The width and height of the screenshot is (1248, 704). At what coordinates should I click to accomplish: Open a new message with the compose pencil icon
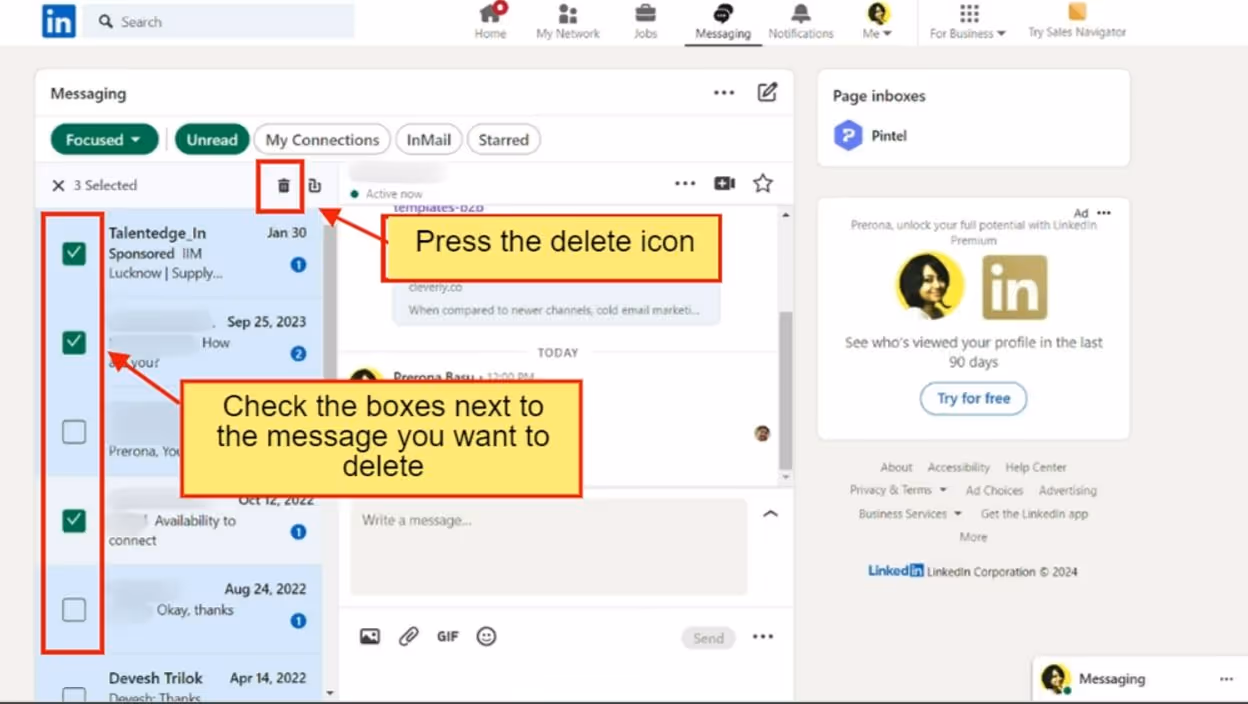(767, 91)
